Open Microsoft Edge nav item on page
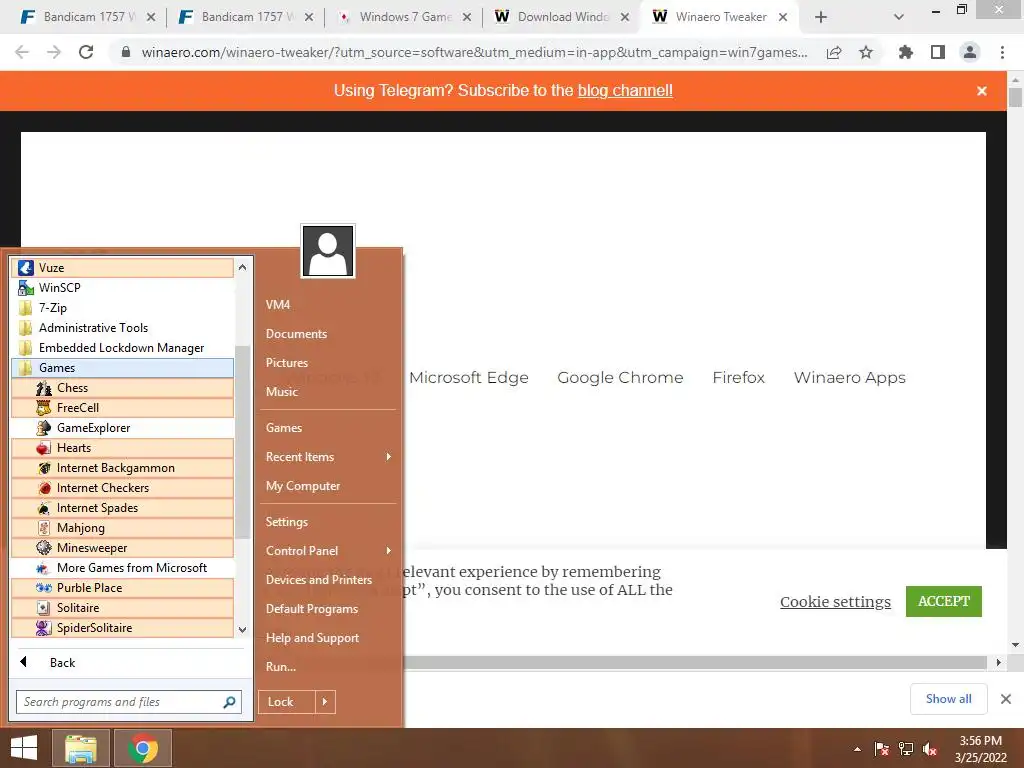The height and width of the screenshot is (768, 1024). coord(469,377)
